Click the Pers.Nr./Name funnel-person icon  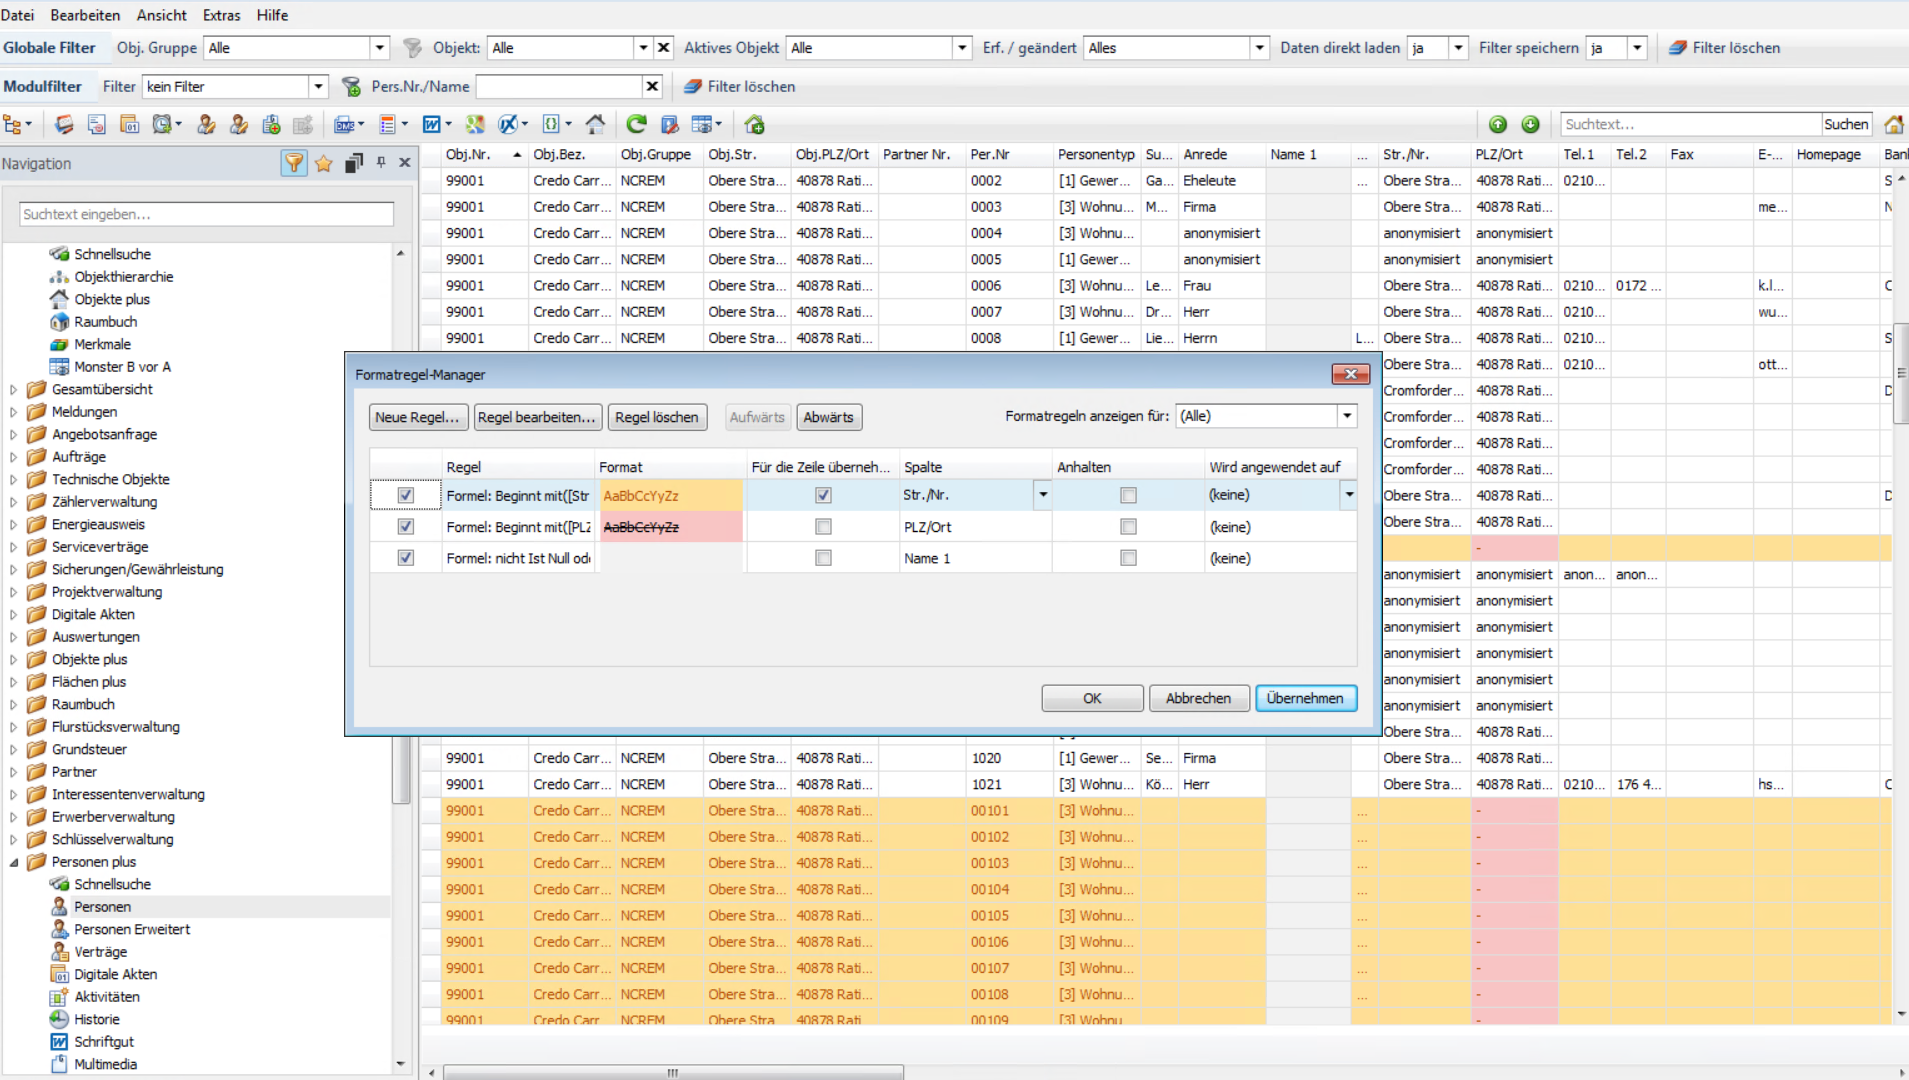tap(351, 86)
